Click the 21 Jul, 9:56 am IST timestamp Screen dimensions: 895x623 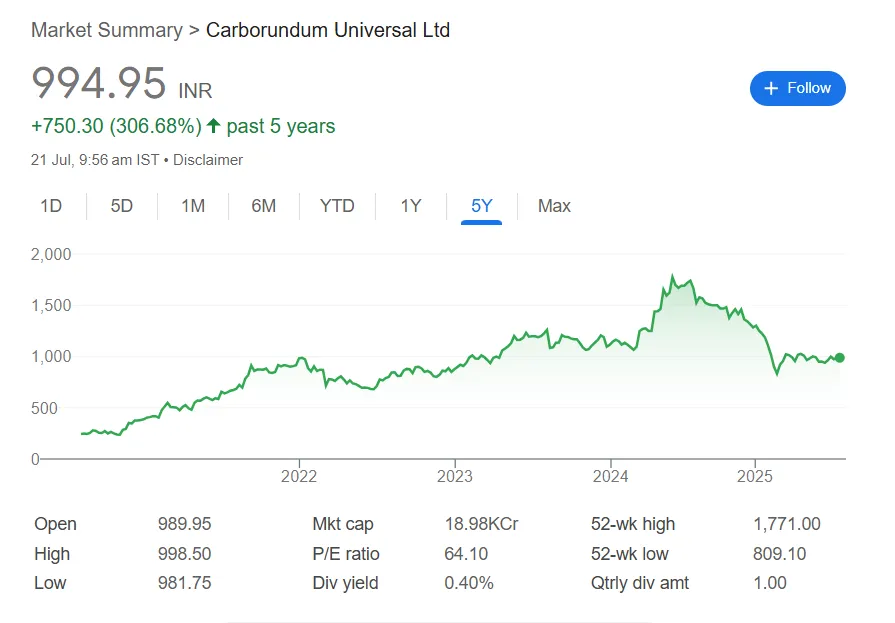pyautogui.click(x=95, y=160)
